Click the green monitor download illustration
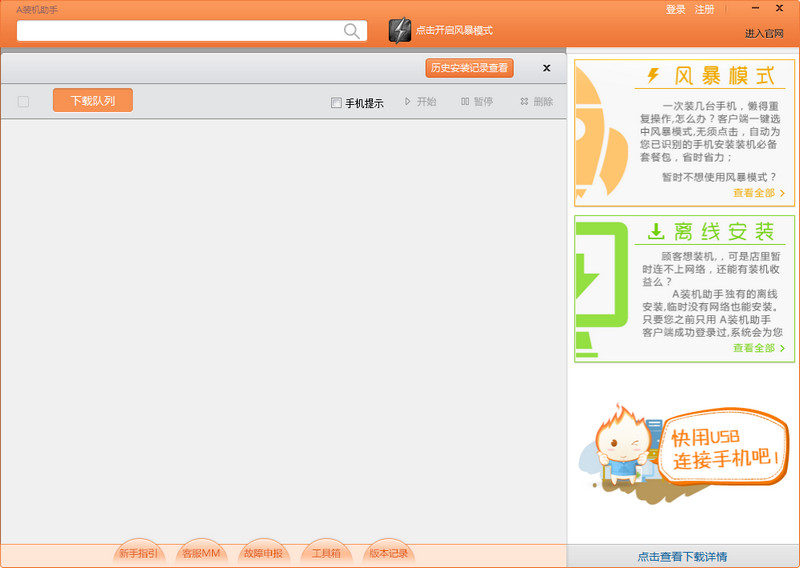The height and width of the screenshot is (568, 800). tap(601, 289)
